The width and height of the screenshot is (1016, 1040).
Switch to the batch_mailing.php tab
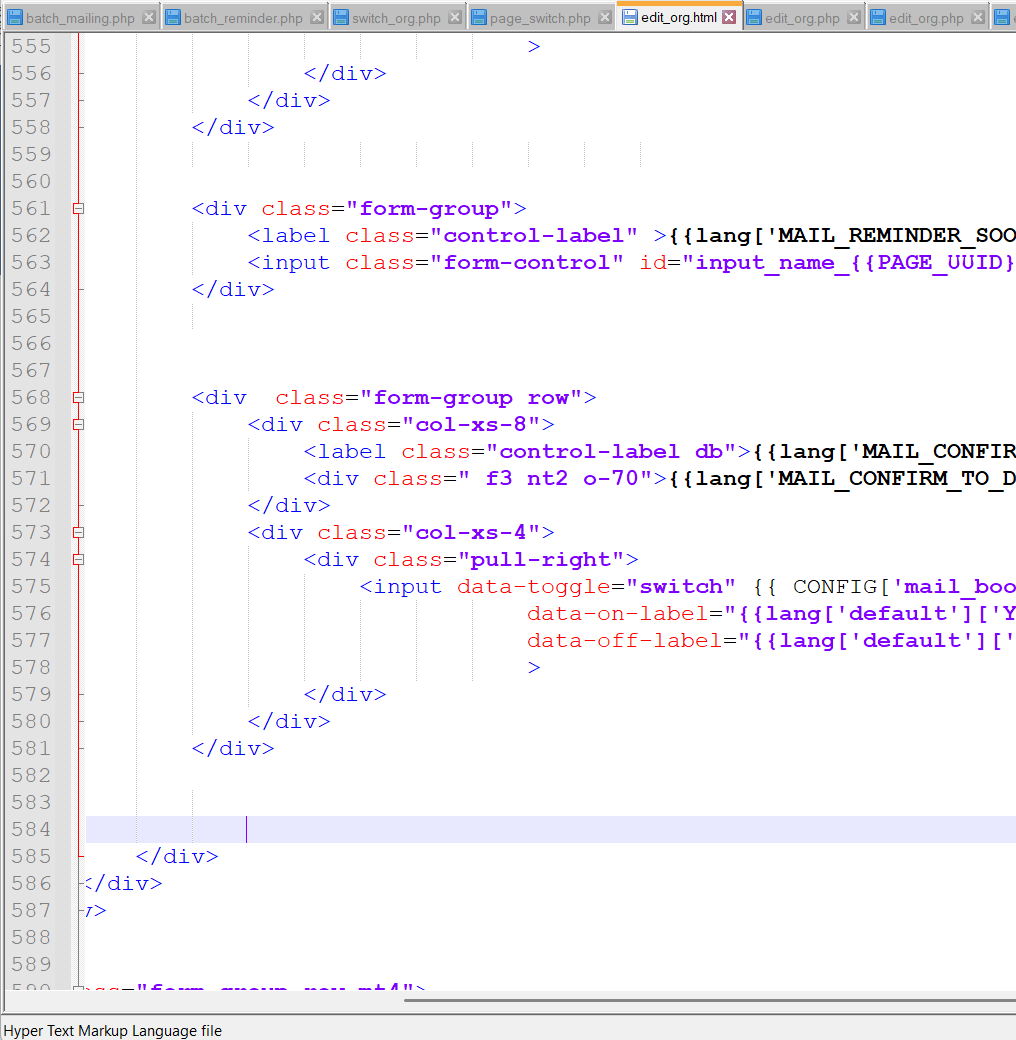80,18
